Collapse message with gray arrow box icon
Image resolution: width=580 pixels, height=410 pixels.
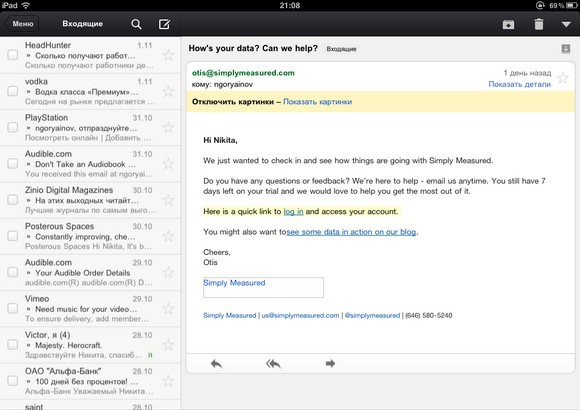pyautogui.click(x=566, y=48)
